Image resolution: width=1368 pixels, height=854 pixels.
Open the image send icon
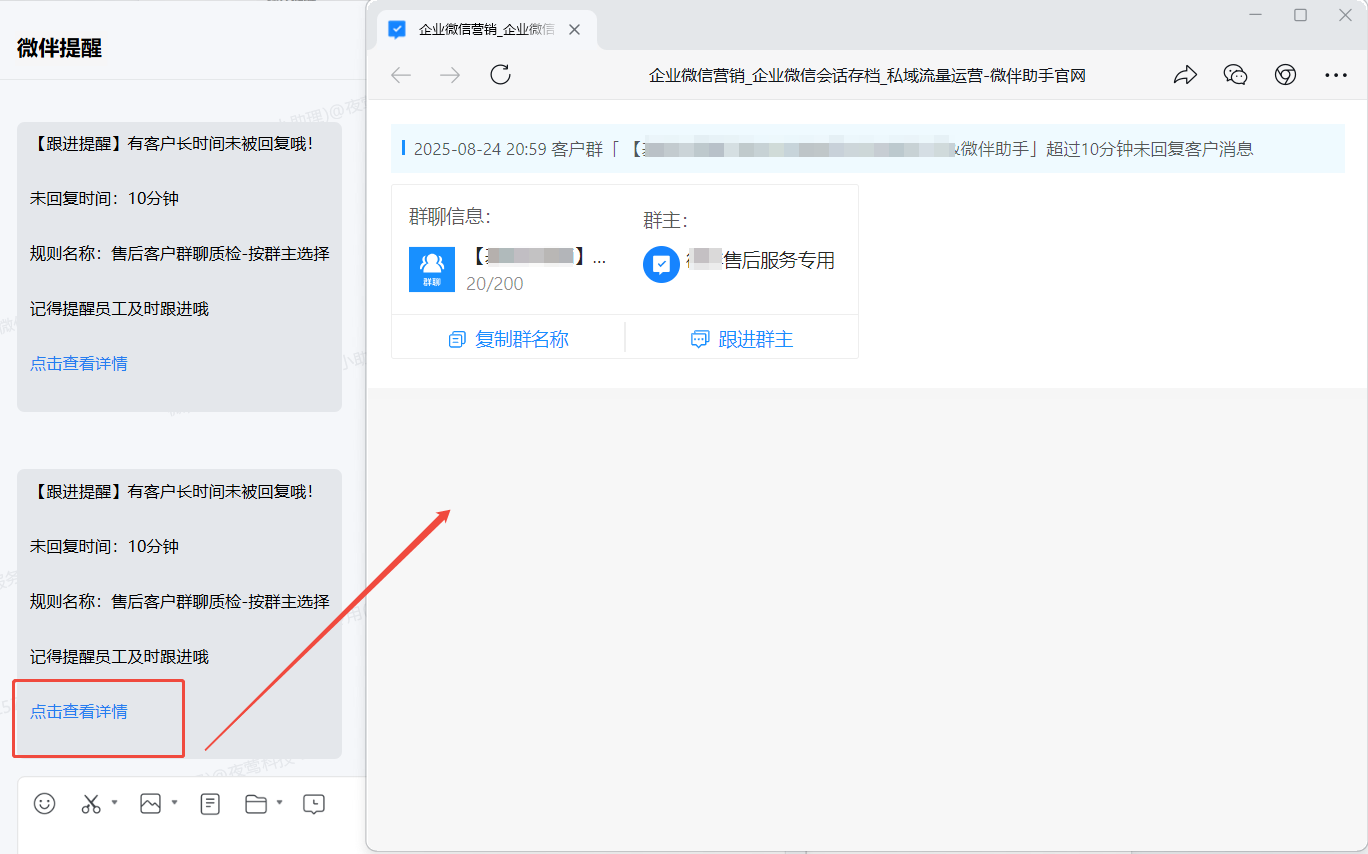151,803
